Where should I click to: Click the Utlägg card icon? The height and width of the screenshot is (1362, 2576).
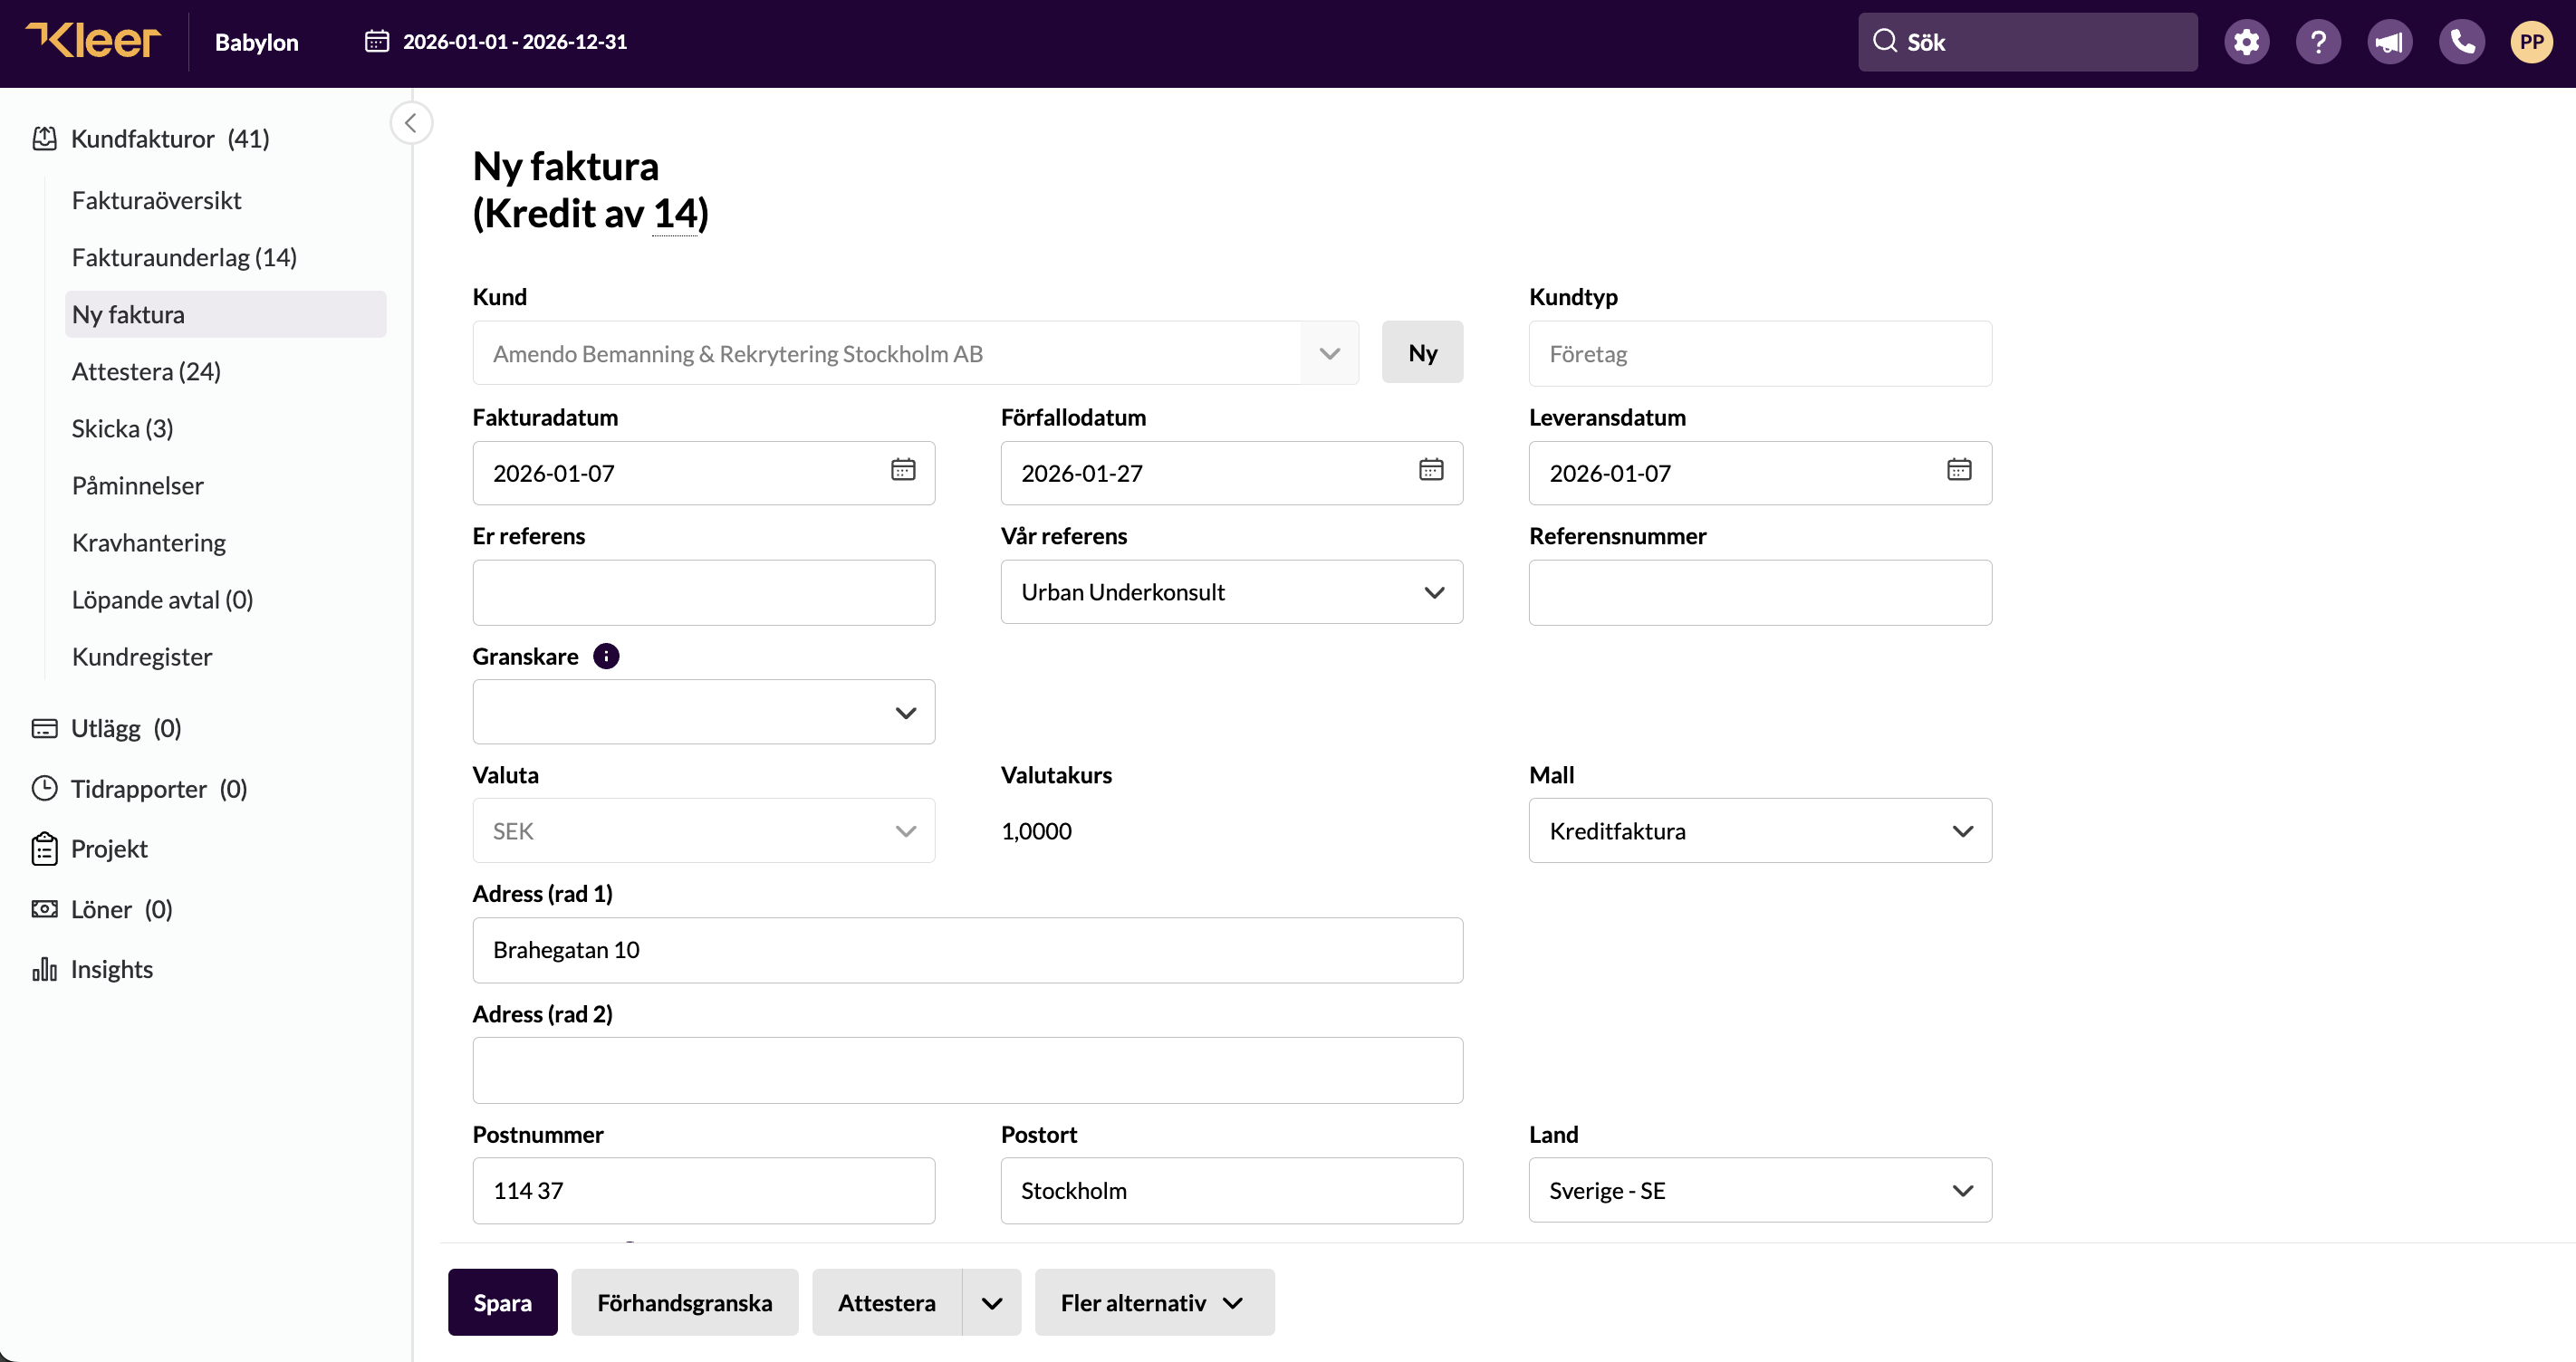pos(44,728)
